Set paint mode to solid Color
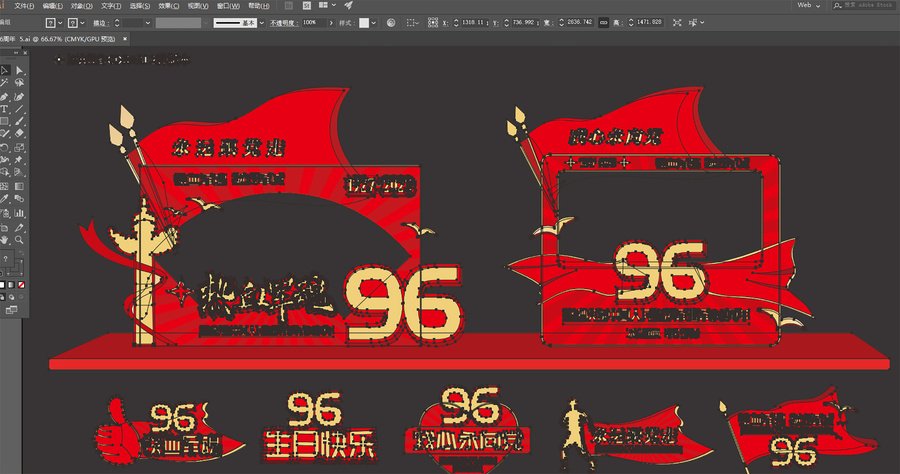Screen dimensions: 900x474 pyautogui.click(x=2, y=285)
